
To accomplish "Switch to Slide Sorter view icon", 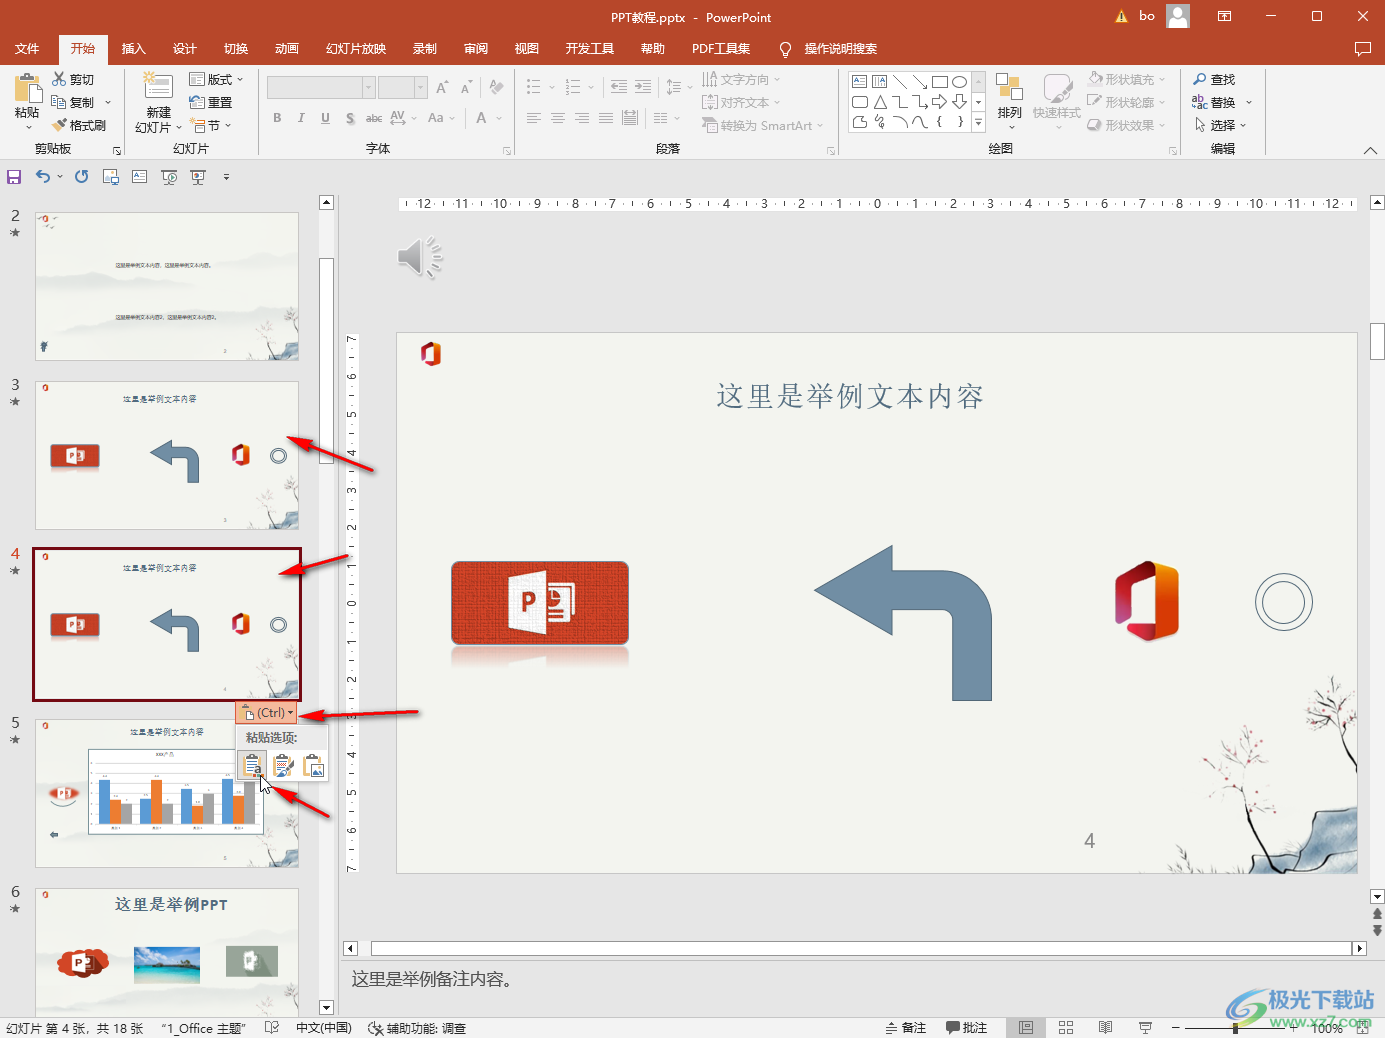I will point(1066,1028).
